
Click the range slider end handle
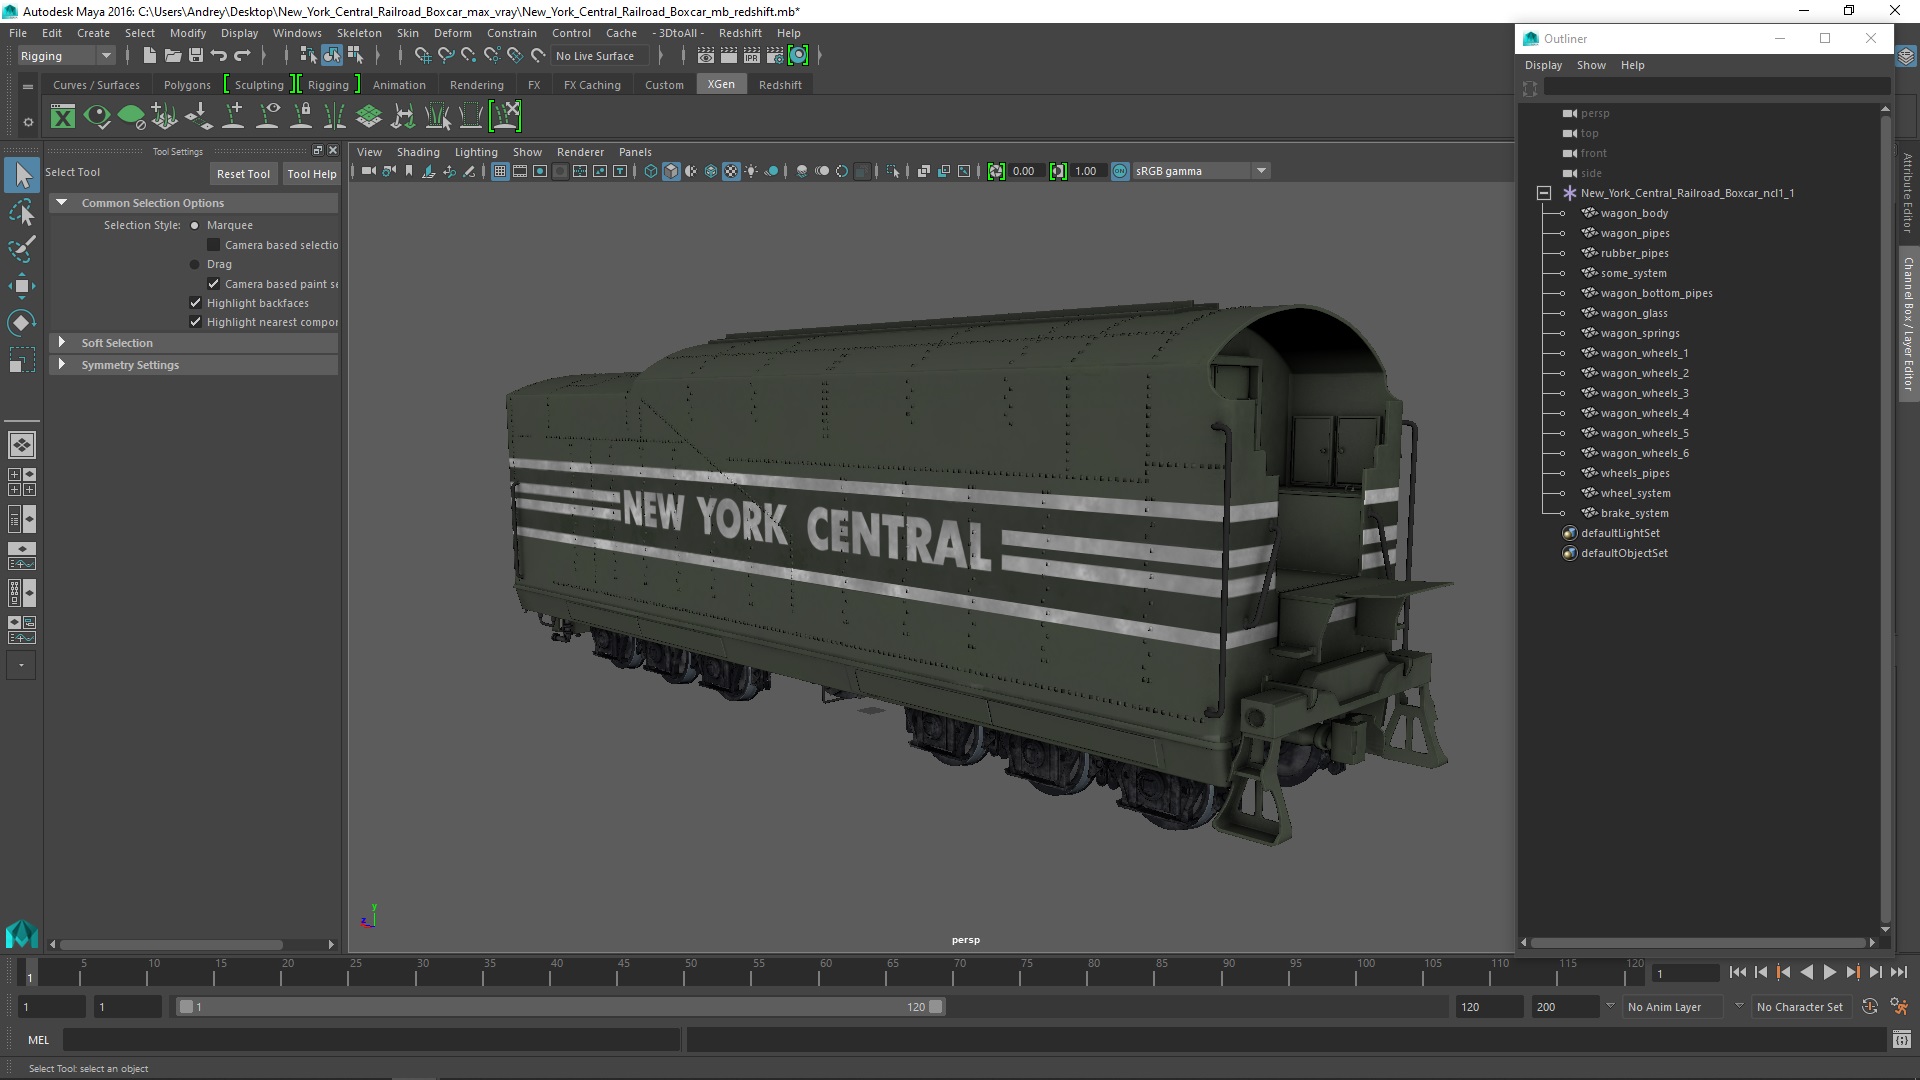(x=936, y=1007)
